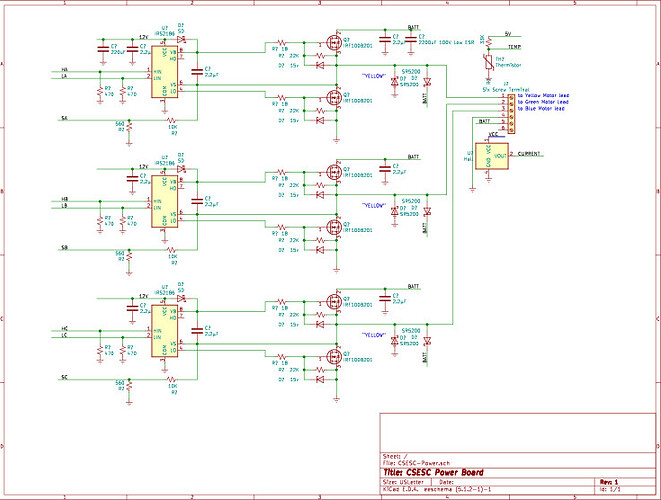Click the 'LA' input label

[x=64, y=76]
